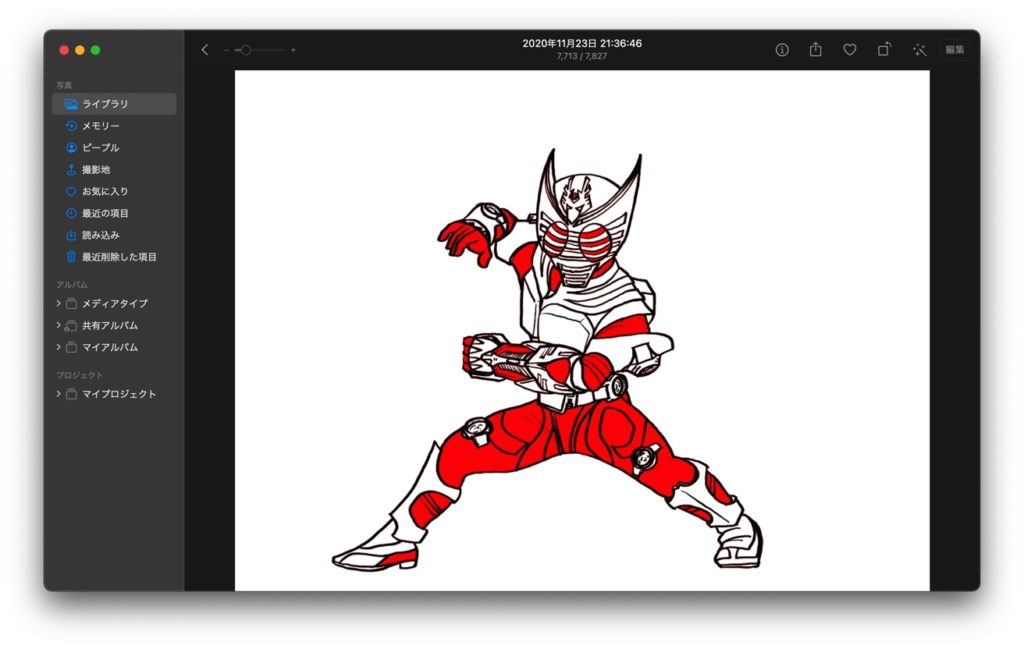Click the 編集 edit button
The height and width of the screenshot is (649, 1024).
[955, 50]
